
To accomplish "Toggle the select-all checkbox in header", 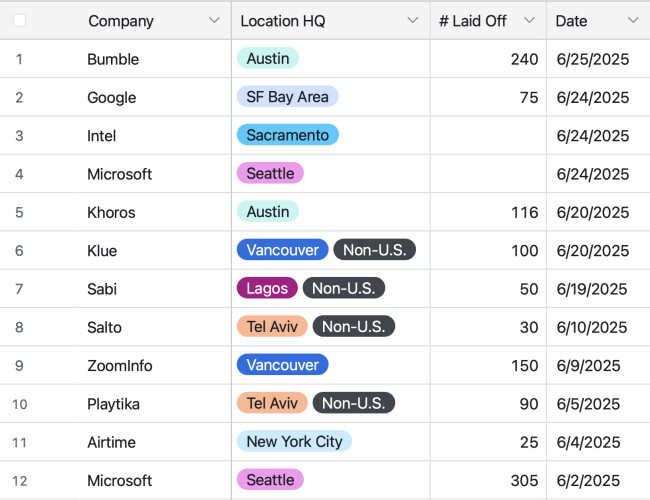I will [x=19, y=20].
